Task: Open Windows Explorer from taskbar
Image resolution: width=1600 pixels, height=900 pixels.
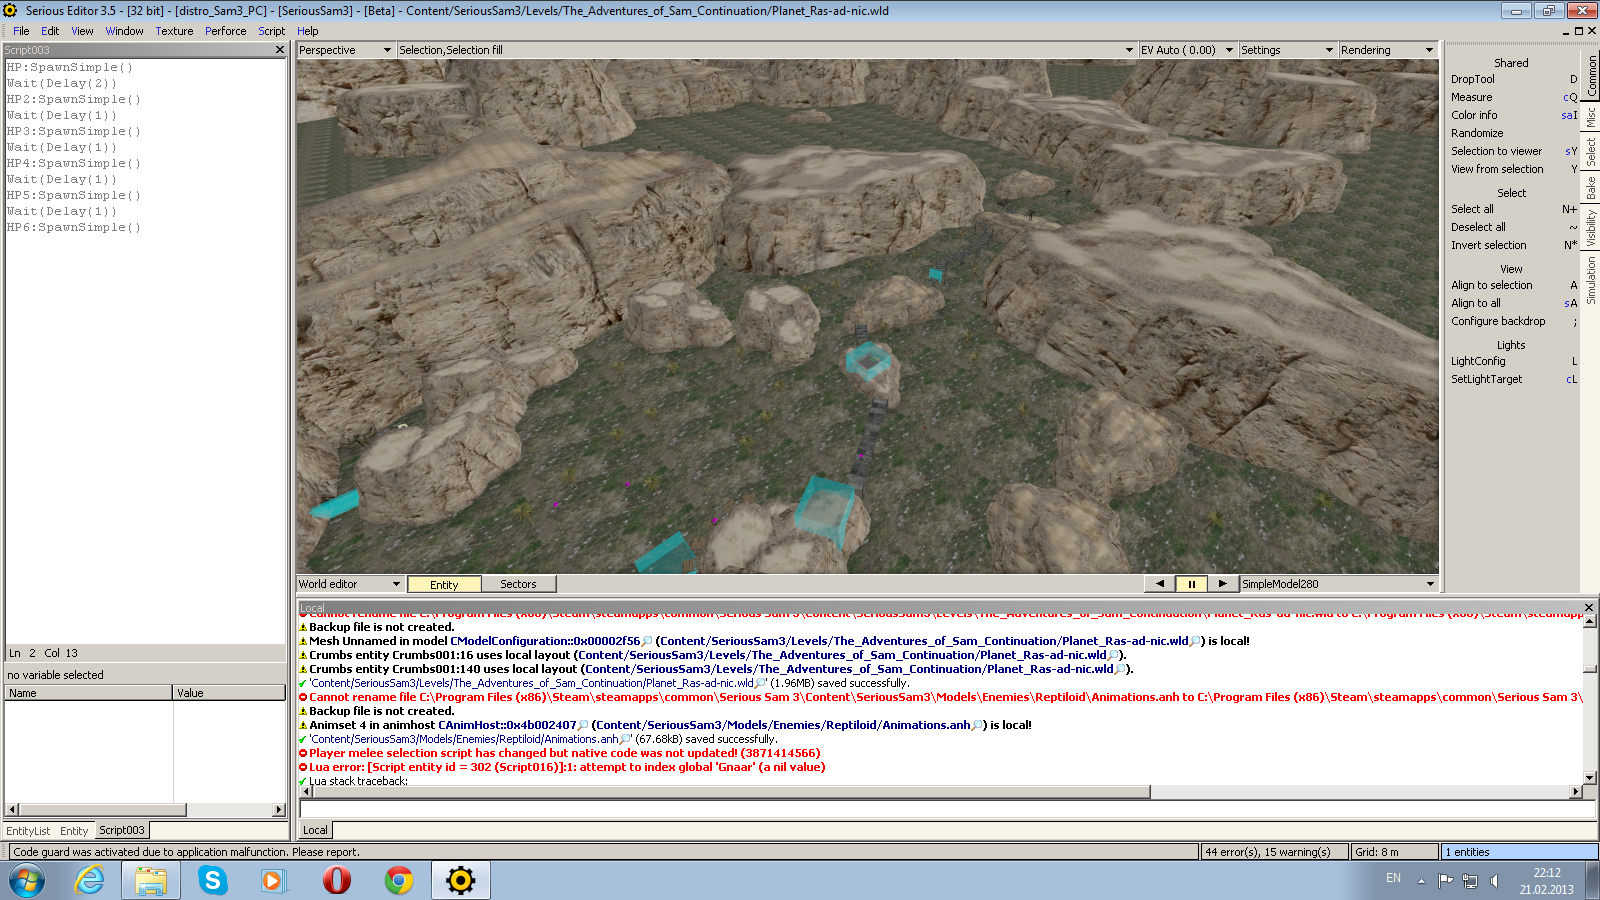Action: (x=151, y=881)
